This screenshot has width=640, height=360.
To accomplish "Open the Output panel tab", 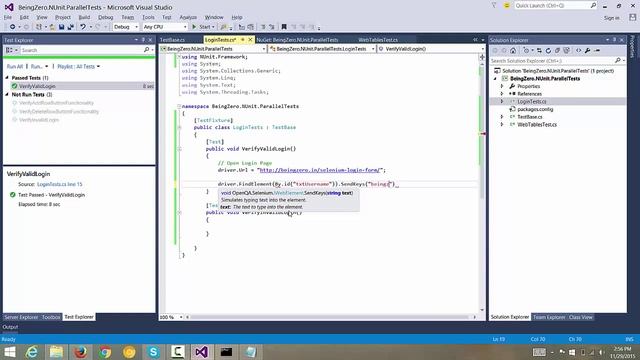I will pyautogui.click(x=10, y=327).
